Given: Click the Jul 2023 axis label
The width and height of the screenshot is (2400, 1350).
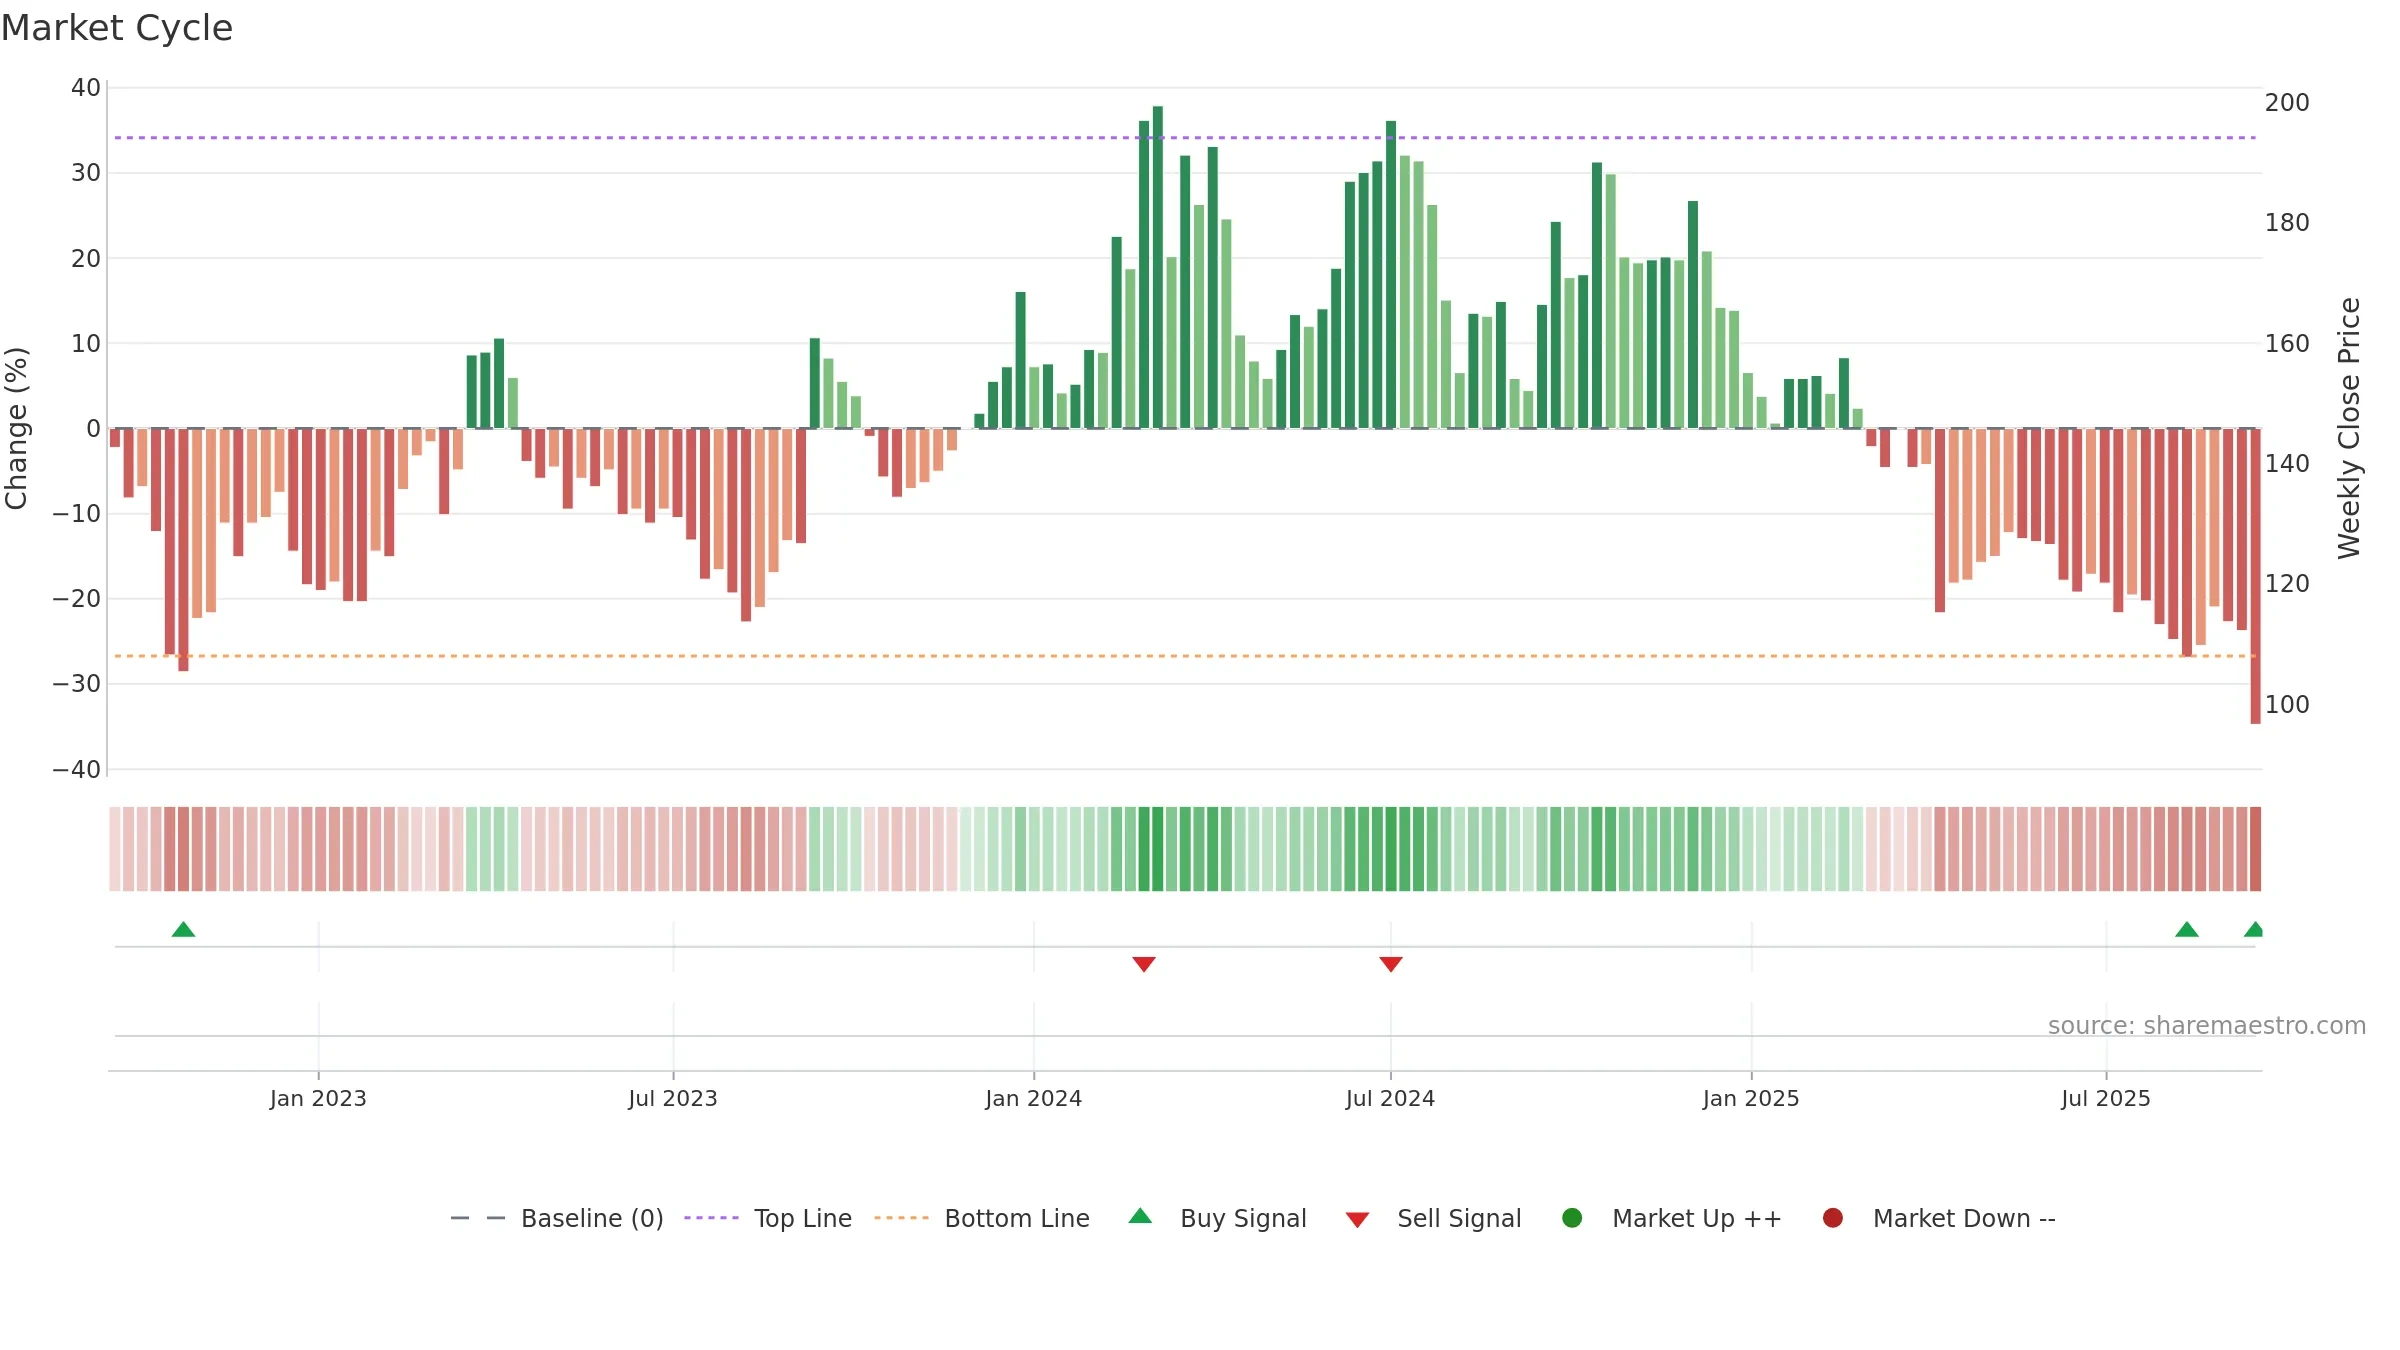Looking at the screenshot, I should (673, 1099).
